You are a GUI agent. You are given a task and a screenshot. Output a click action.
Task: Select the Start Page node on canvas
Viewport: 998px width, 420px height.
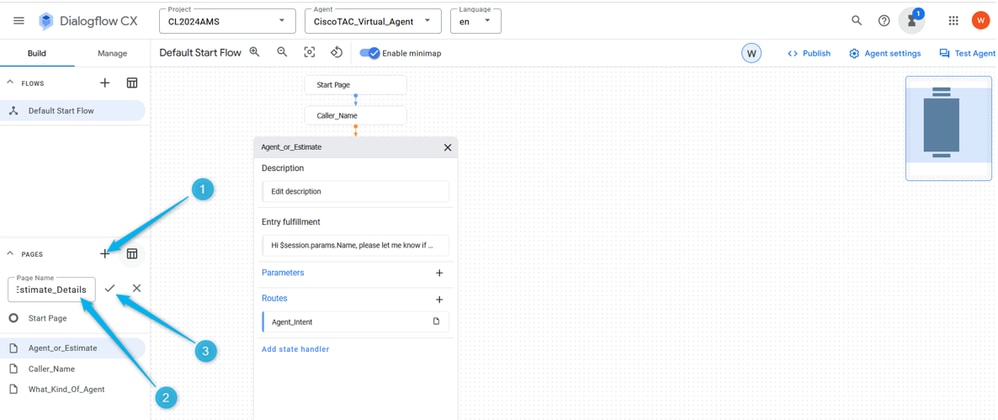[x=355, y=85]
